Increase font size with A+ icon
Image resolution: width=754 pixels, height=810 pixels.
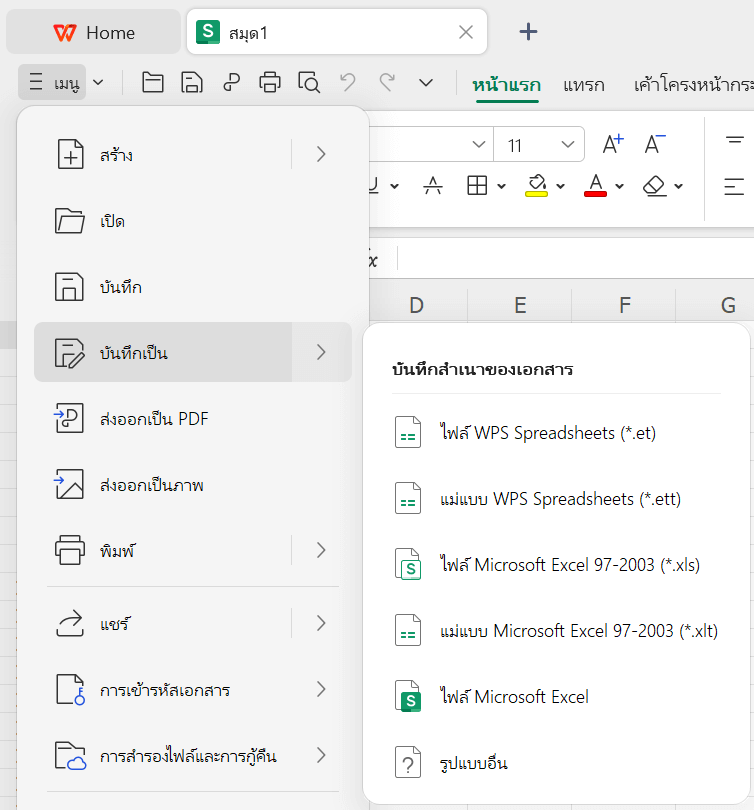point(613,144)
